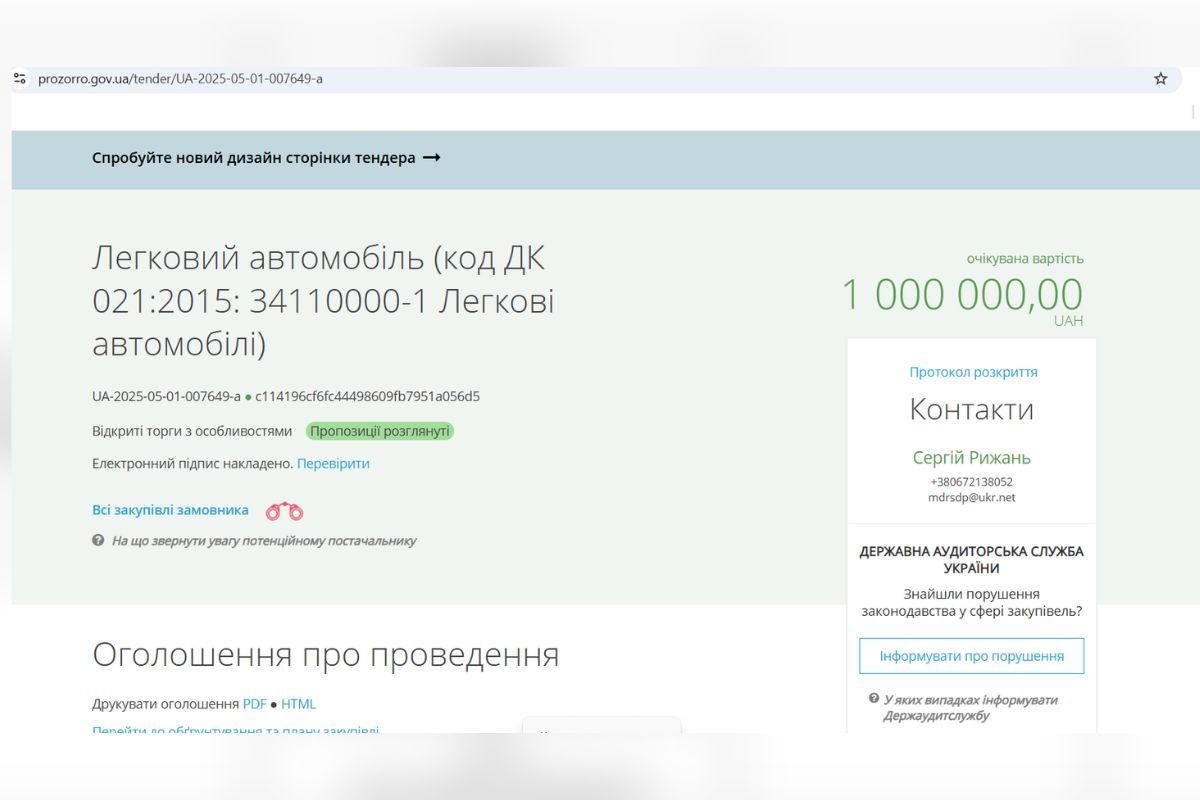The width and height of the screenshot is (1200, 800).
Task: Bookmark the page with the star icon
Action: pyautogui.click(x=1160, y=77)
